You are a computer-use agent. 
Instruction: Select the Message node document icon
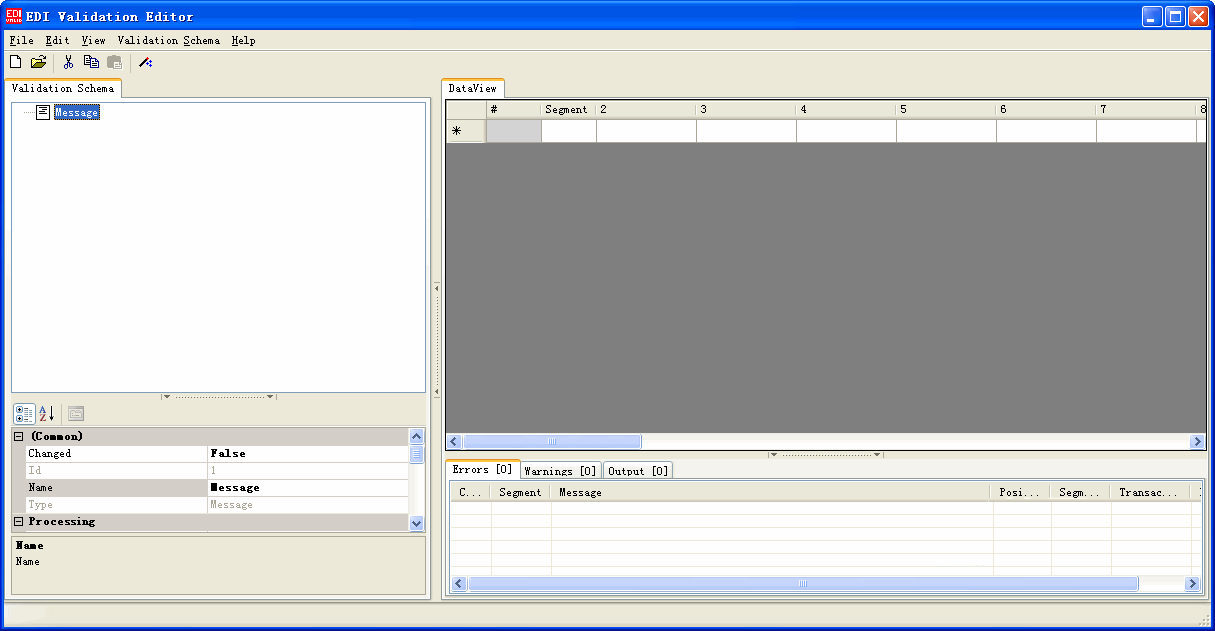43,112
